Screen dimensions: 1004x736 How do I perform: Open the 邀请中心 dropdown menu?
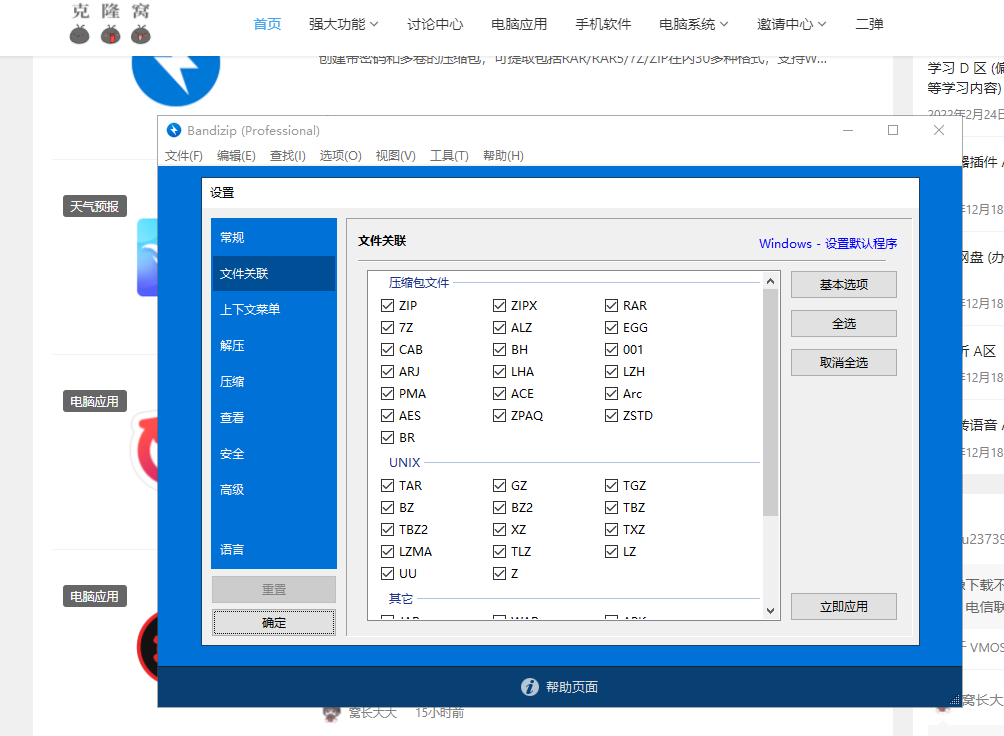(x=791, y=24)
